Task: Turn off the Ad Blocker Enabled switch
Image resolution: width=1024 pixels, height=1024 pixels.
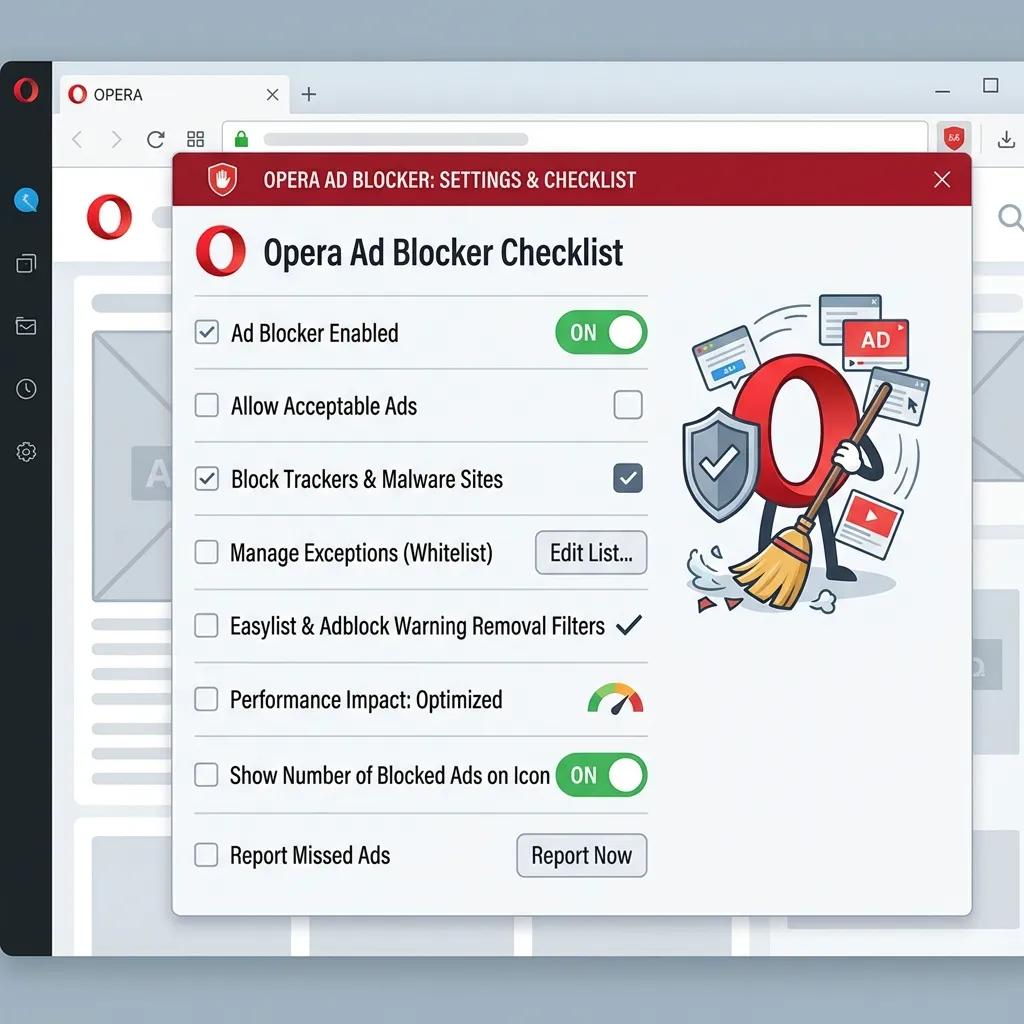Action: point(601,332)
